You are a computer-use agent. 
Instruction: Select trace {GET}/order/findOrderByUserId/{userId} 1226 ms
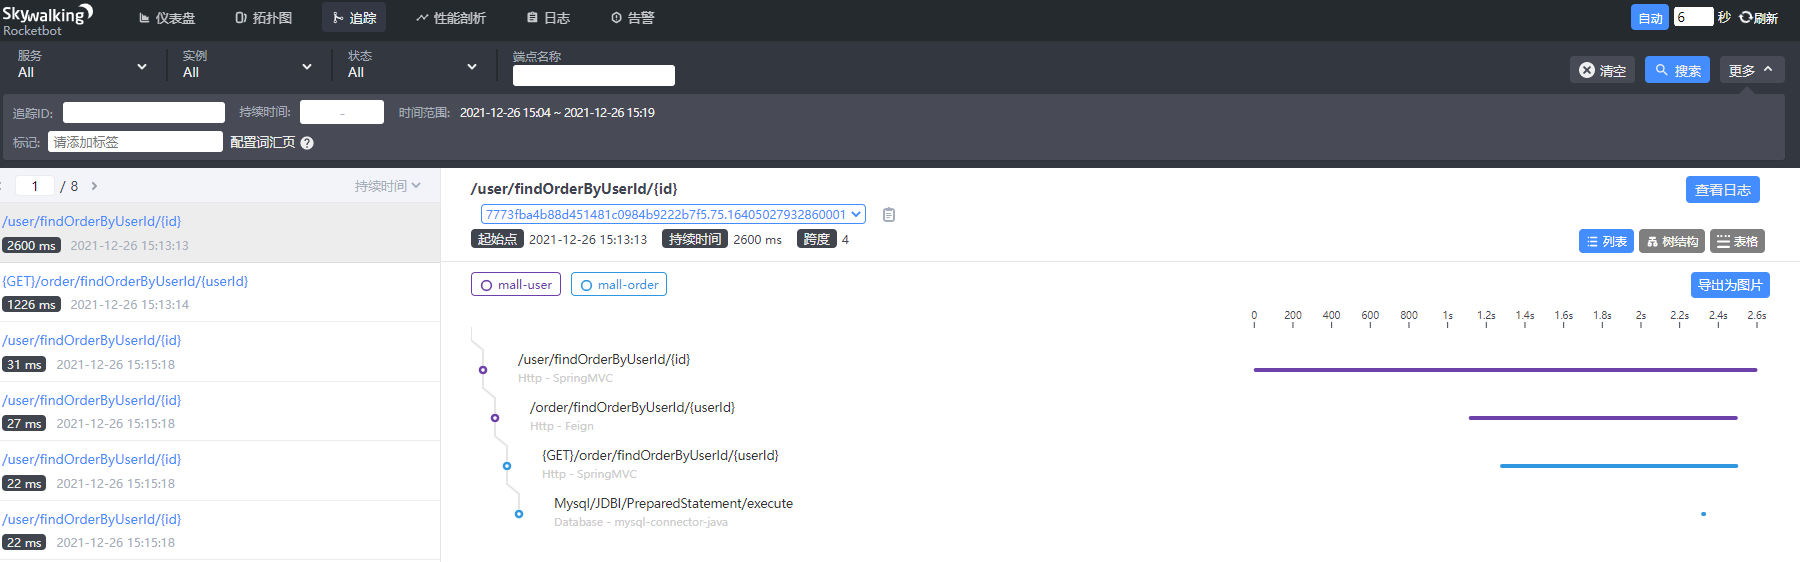(x=220, y=292)
